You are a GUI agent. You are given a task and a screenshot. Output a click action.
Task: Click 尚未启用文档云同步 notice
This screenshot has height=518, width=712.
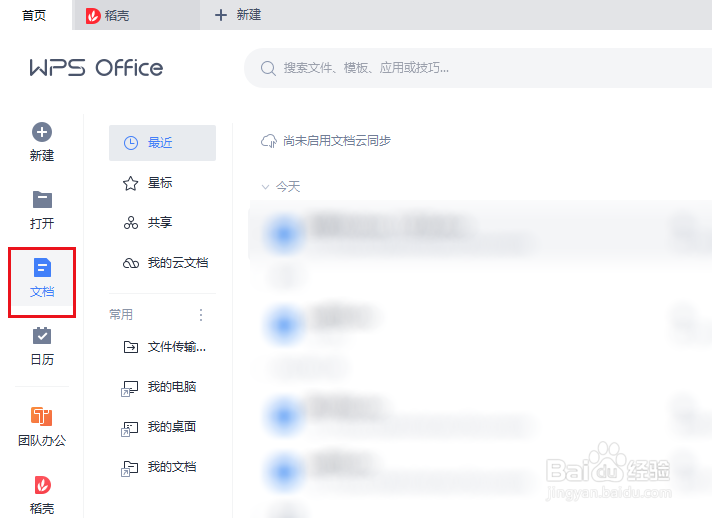click(x=336, y=141)
